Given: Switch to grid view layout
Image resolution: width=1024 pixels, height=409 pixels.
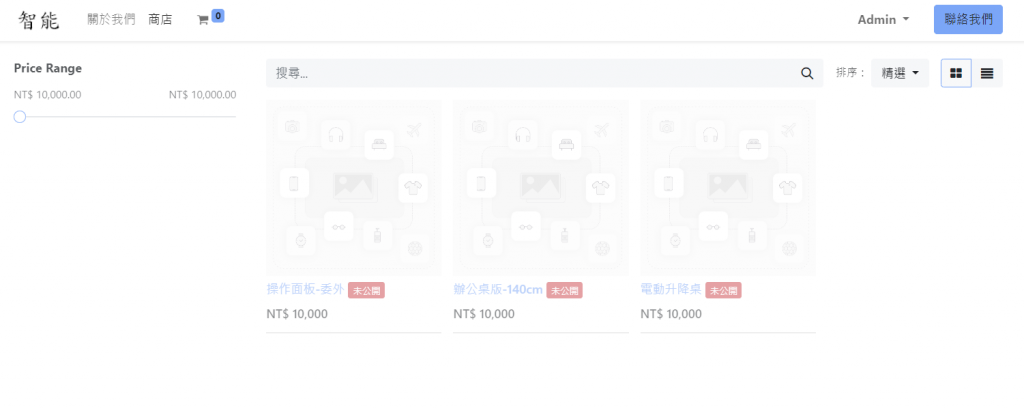Looking at the screenshot, I should [x=956, y=73].
